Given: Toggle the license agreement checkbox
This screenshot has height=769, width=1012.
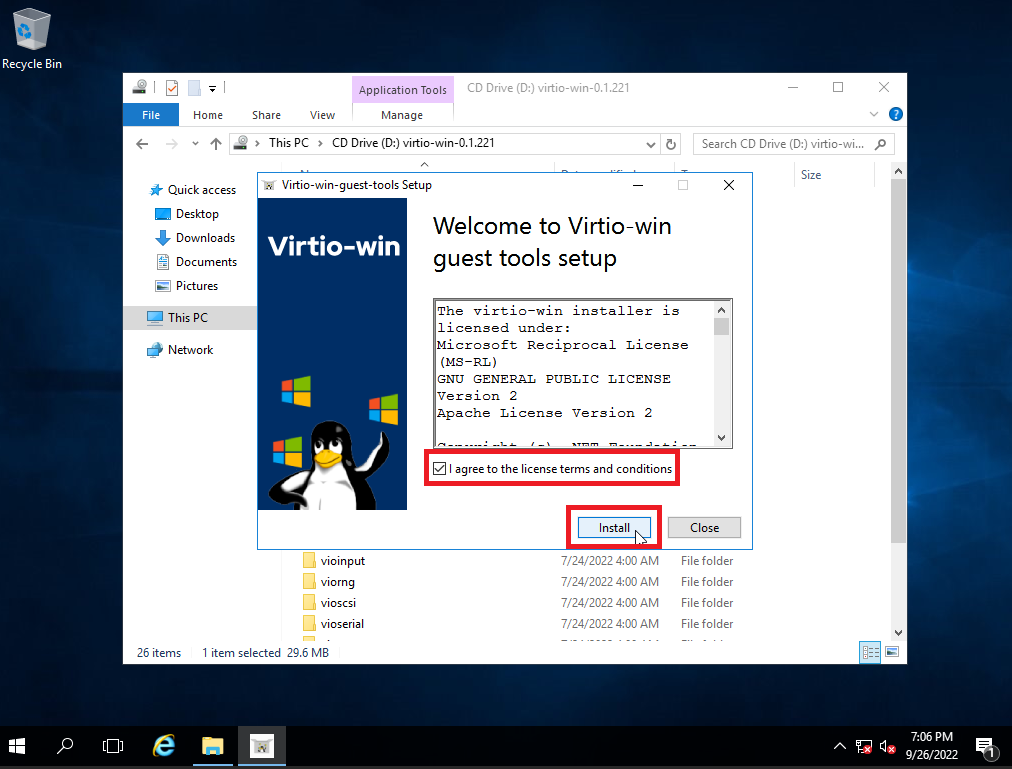Looking at the screenshot, I should tap(440, 469).
